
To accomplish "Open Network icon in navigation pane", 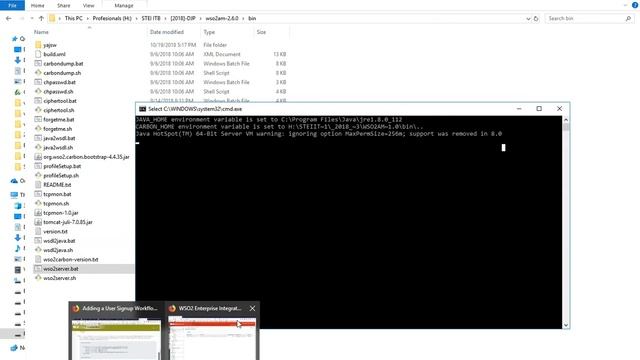I will (14, 348).
